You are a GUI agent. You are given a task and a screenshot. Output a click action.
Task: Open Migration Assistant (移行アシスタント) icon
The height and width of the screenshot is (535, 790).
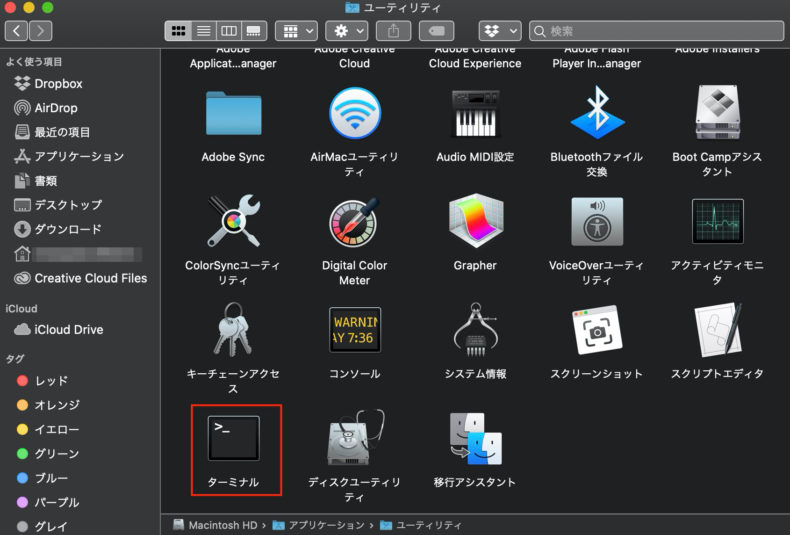click(476, 438)
